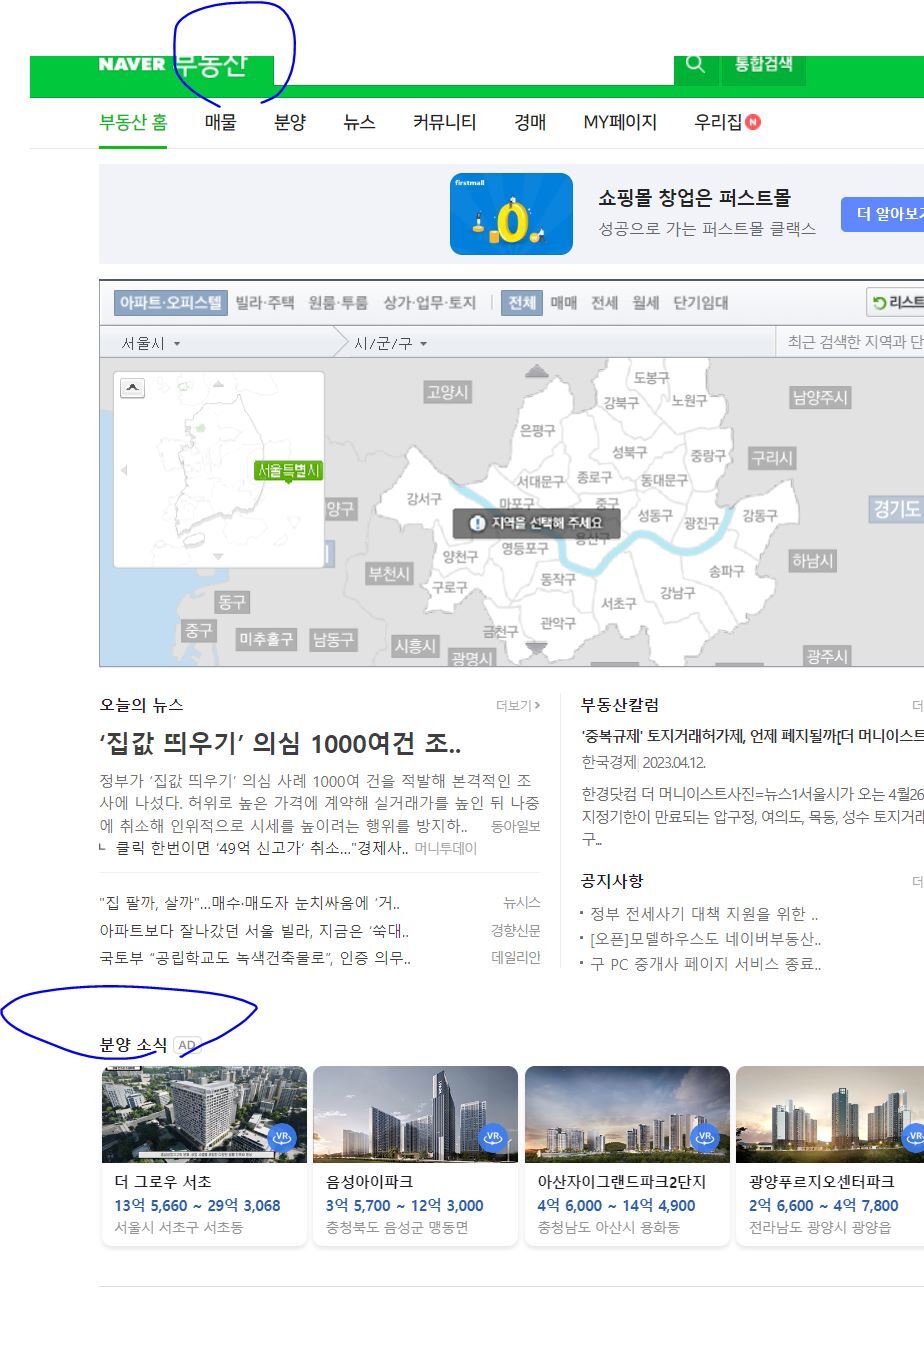Screen dimensions: 924x1347
Task: Select 원룸·투룸 property type
Action: (x=338, y=302)
